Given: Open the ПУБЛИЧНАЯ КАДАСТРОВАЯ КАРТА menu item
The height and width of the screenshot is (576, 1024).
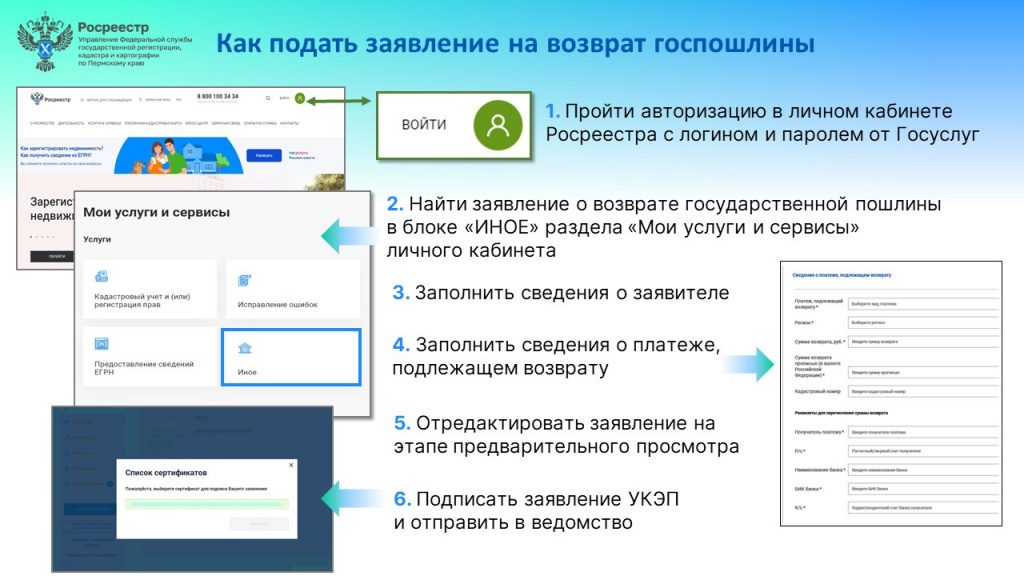Looking at the screenshot, I should pyautogui.click(x=153, y=123).
